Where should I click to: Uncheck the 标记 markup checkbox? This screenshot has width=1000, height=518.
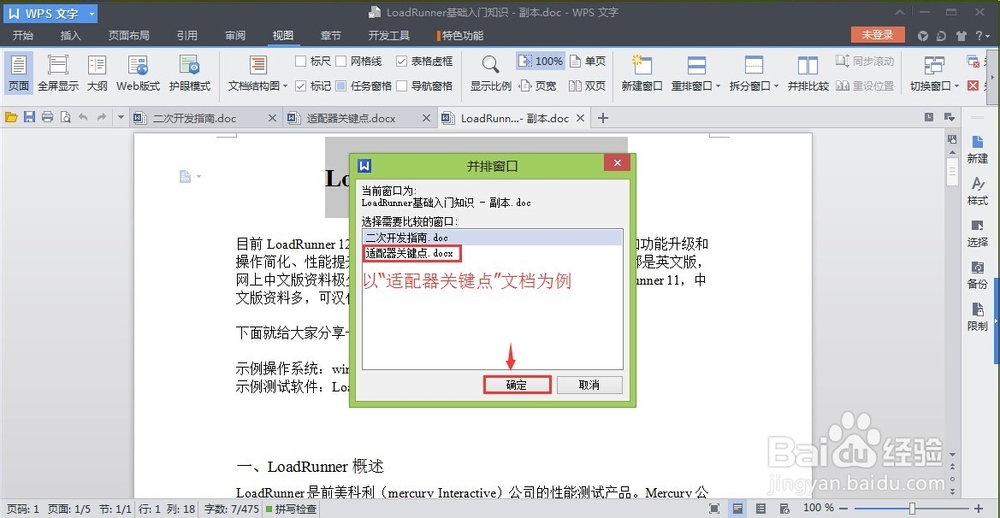pos(301,85)
